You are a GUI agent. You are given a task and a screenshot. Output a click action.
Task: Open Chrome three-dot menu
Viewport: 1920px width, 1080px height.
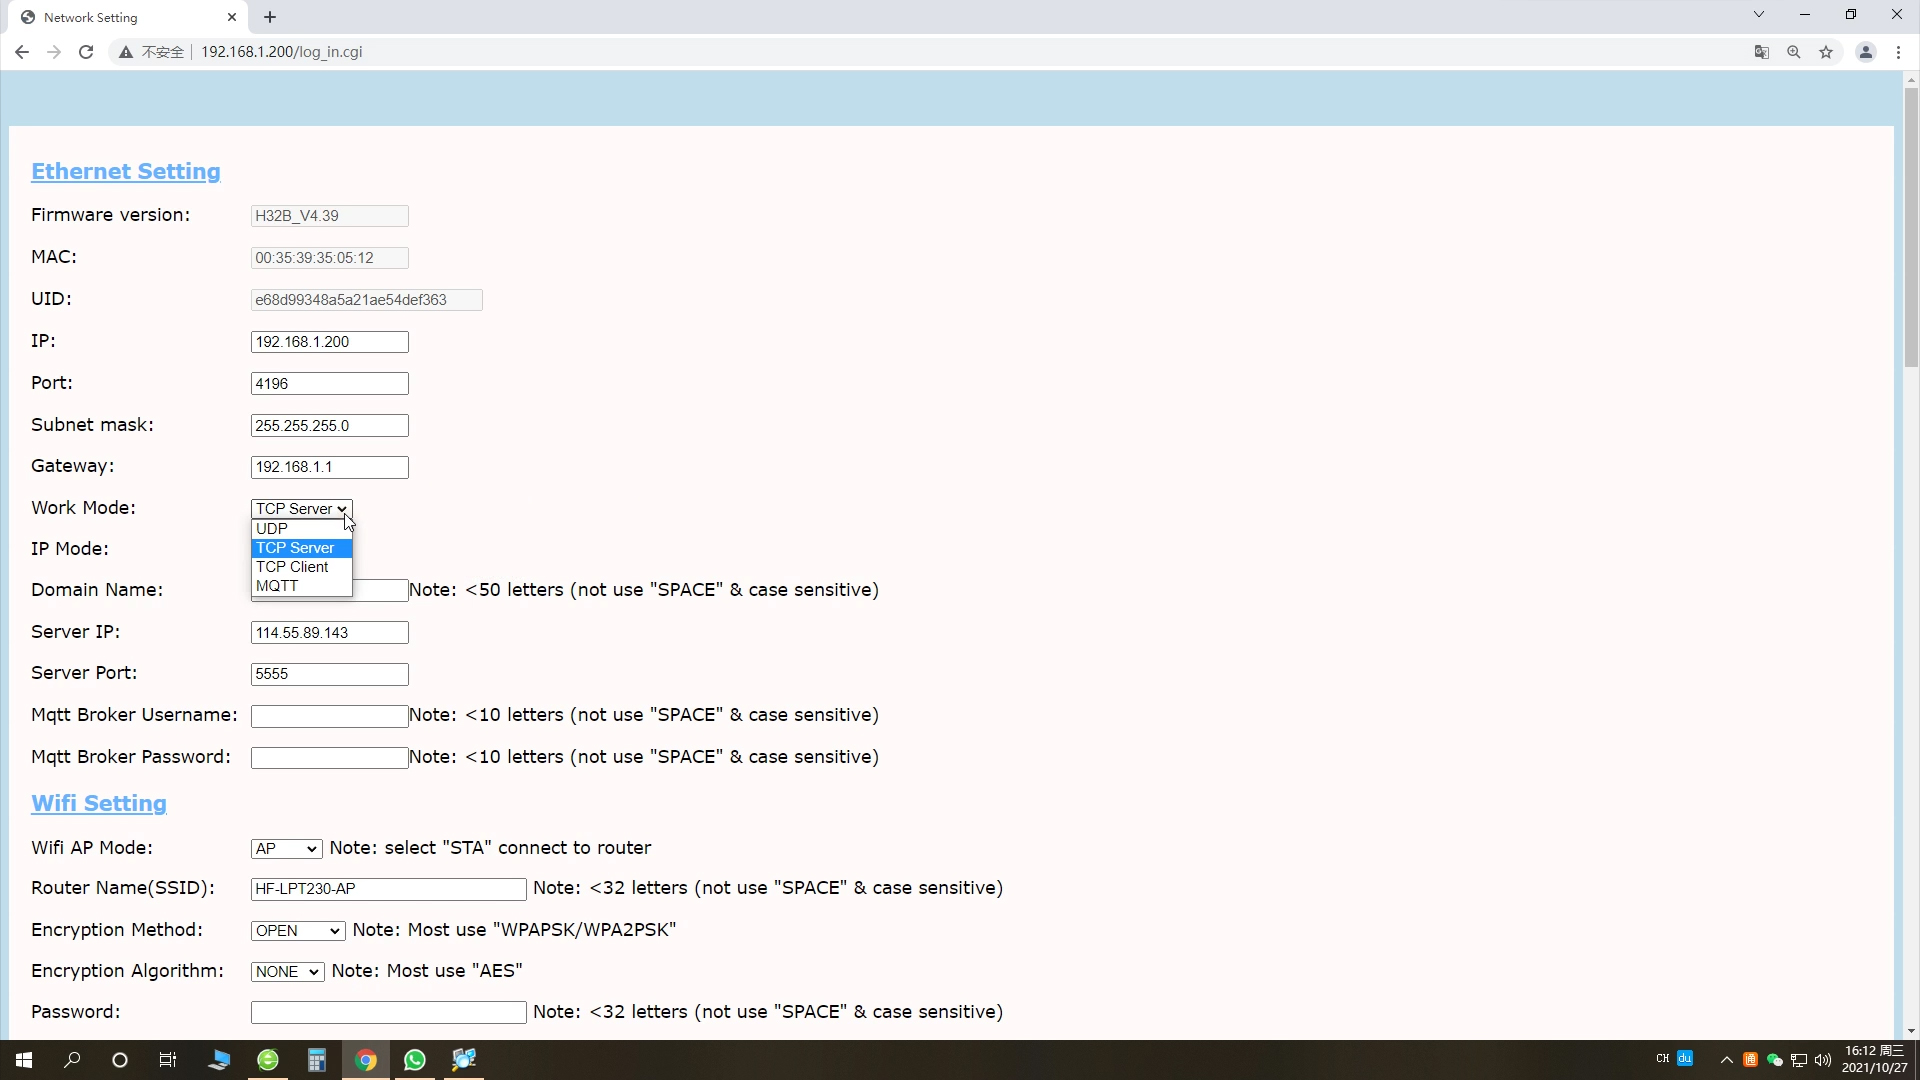tap(1898, 52)
